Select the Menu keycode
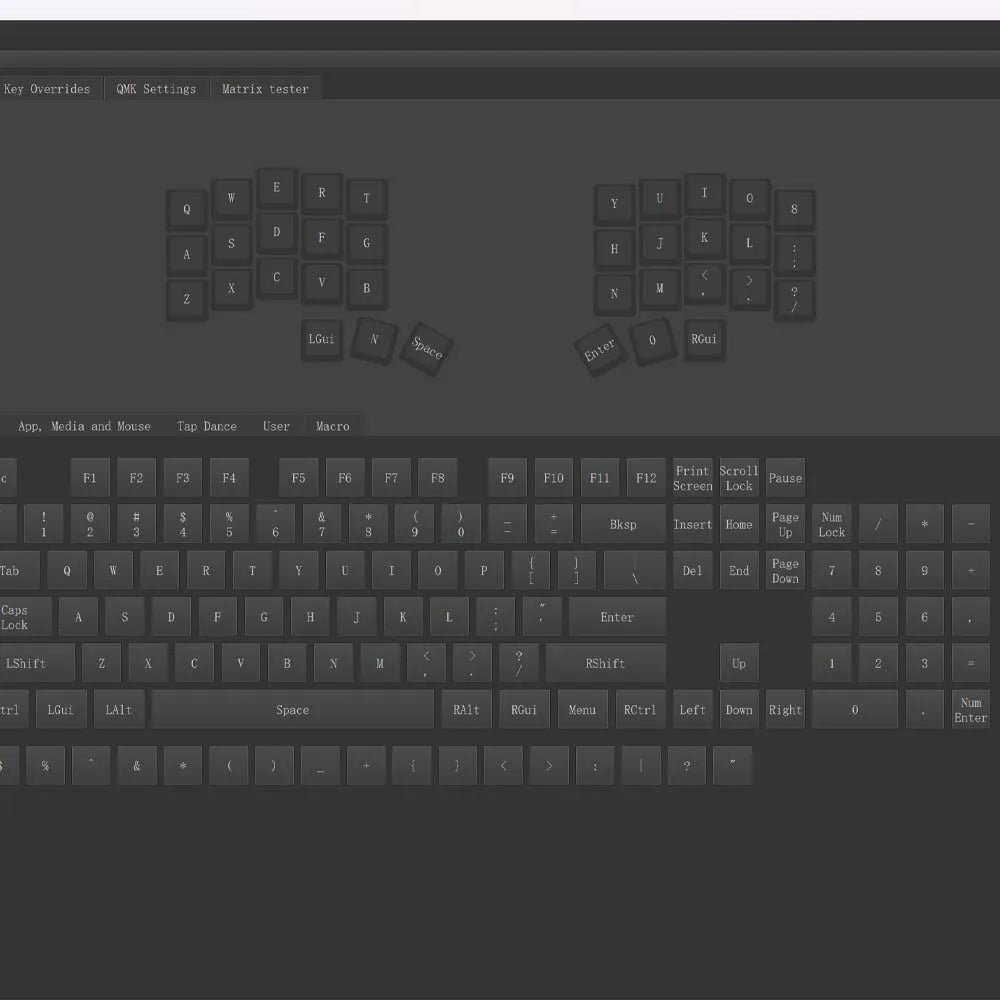 [x=582, y=710]
